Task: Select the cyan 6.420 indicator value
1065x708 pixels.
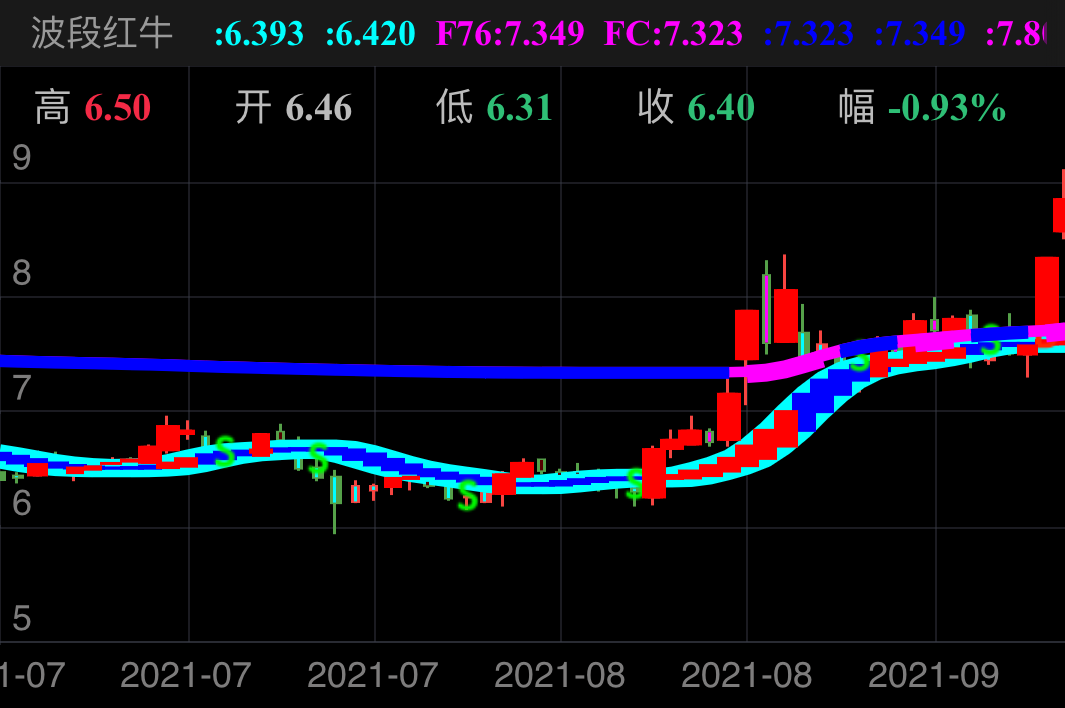Action: (370, 34)
